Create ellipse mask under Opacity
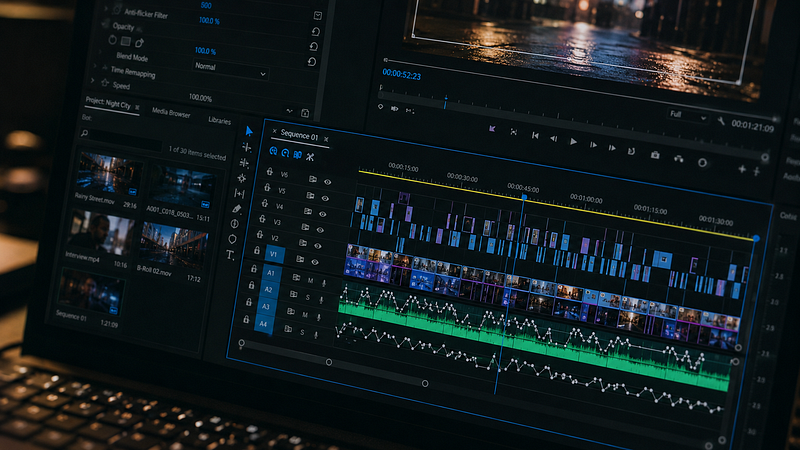The width and height of the screenshot is (800, 450). 112,40
